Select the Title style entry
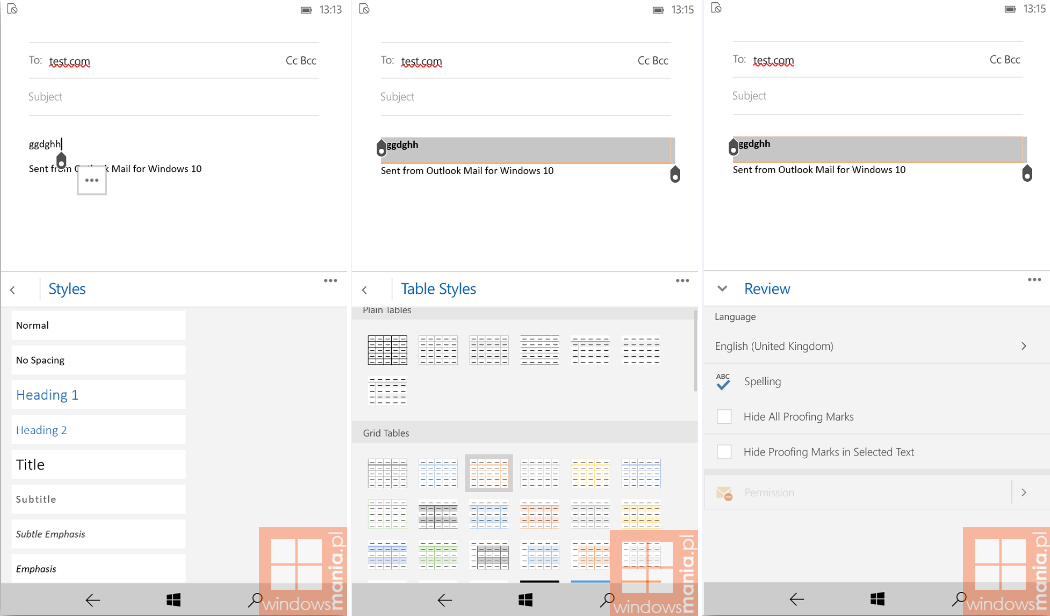 (x=98, y=464)
